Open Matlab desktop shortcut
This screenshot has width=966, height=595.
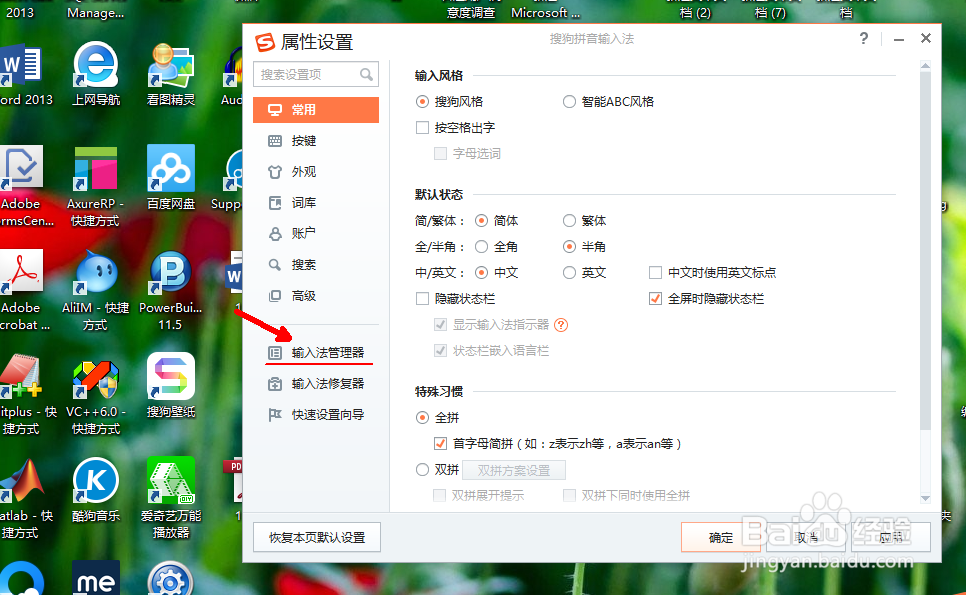23,499
